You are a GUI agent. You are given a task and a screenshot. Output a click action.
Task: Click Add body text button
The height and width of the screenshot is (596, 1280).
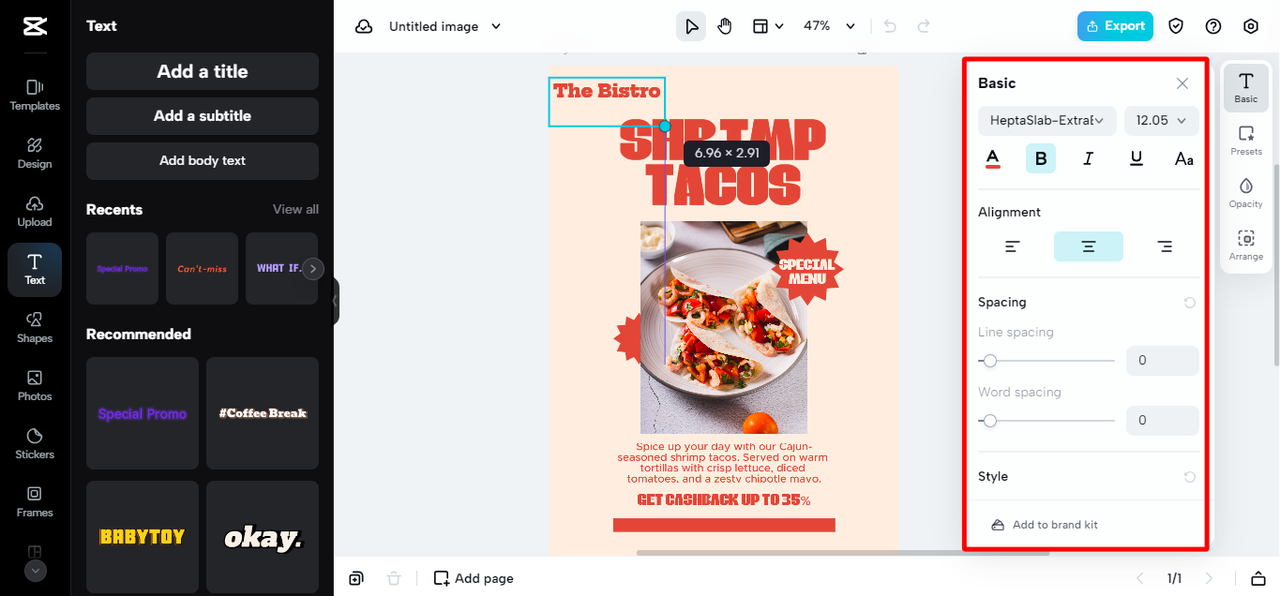click(202, 161)
